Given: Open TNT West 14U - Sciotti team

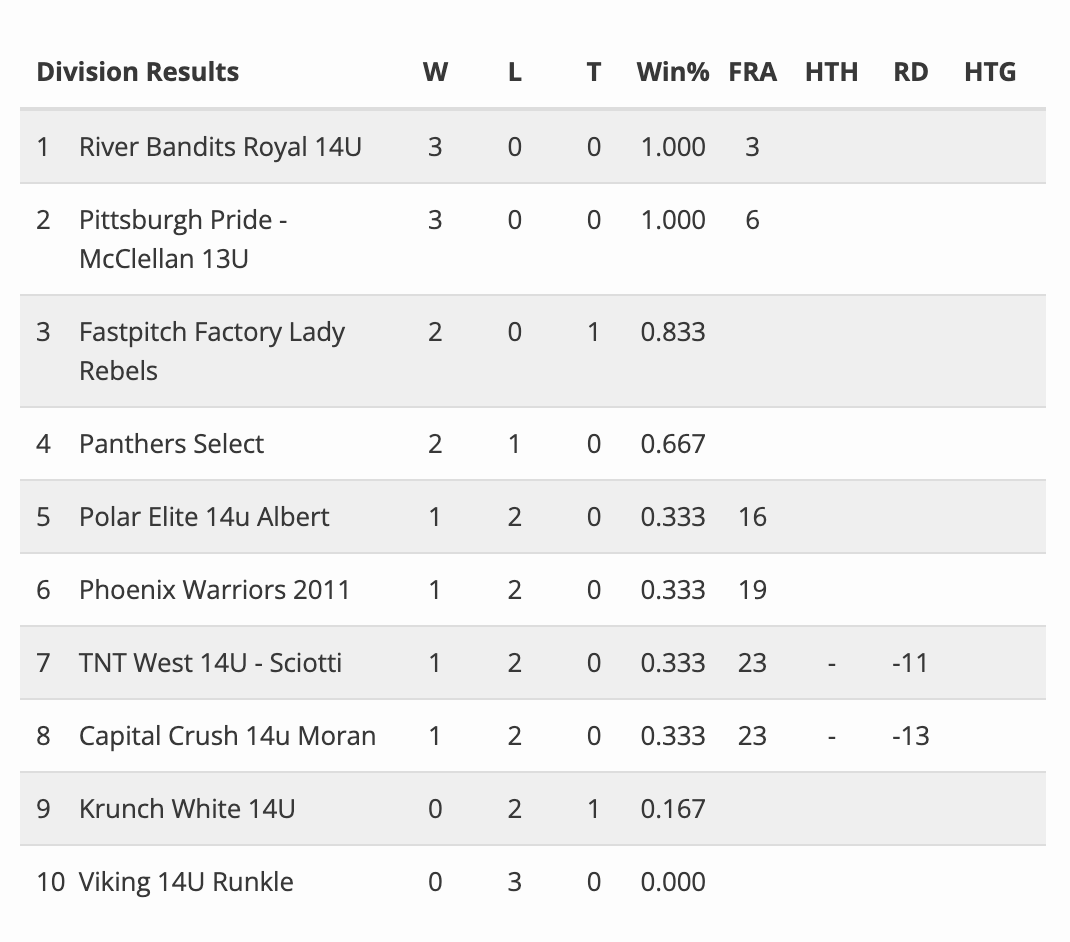Looking at the screenshot, I should click(x=210, y=663).
